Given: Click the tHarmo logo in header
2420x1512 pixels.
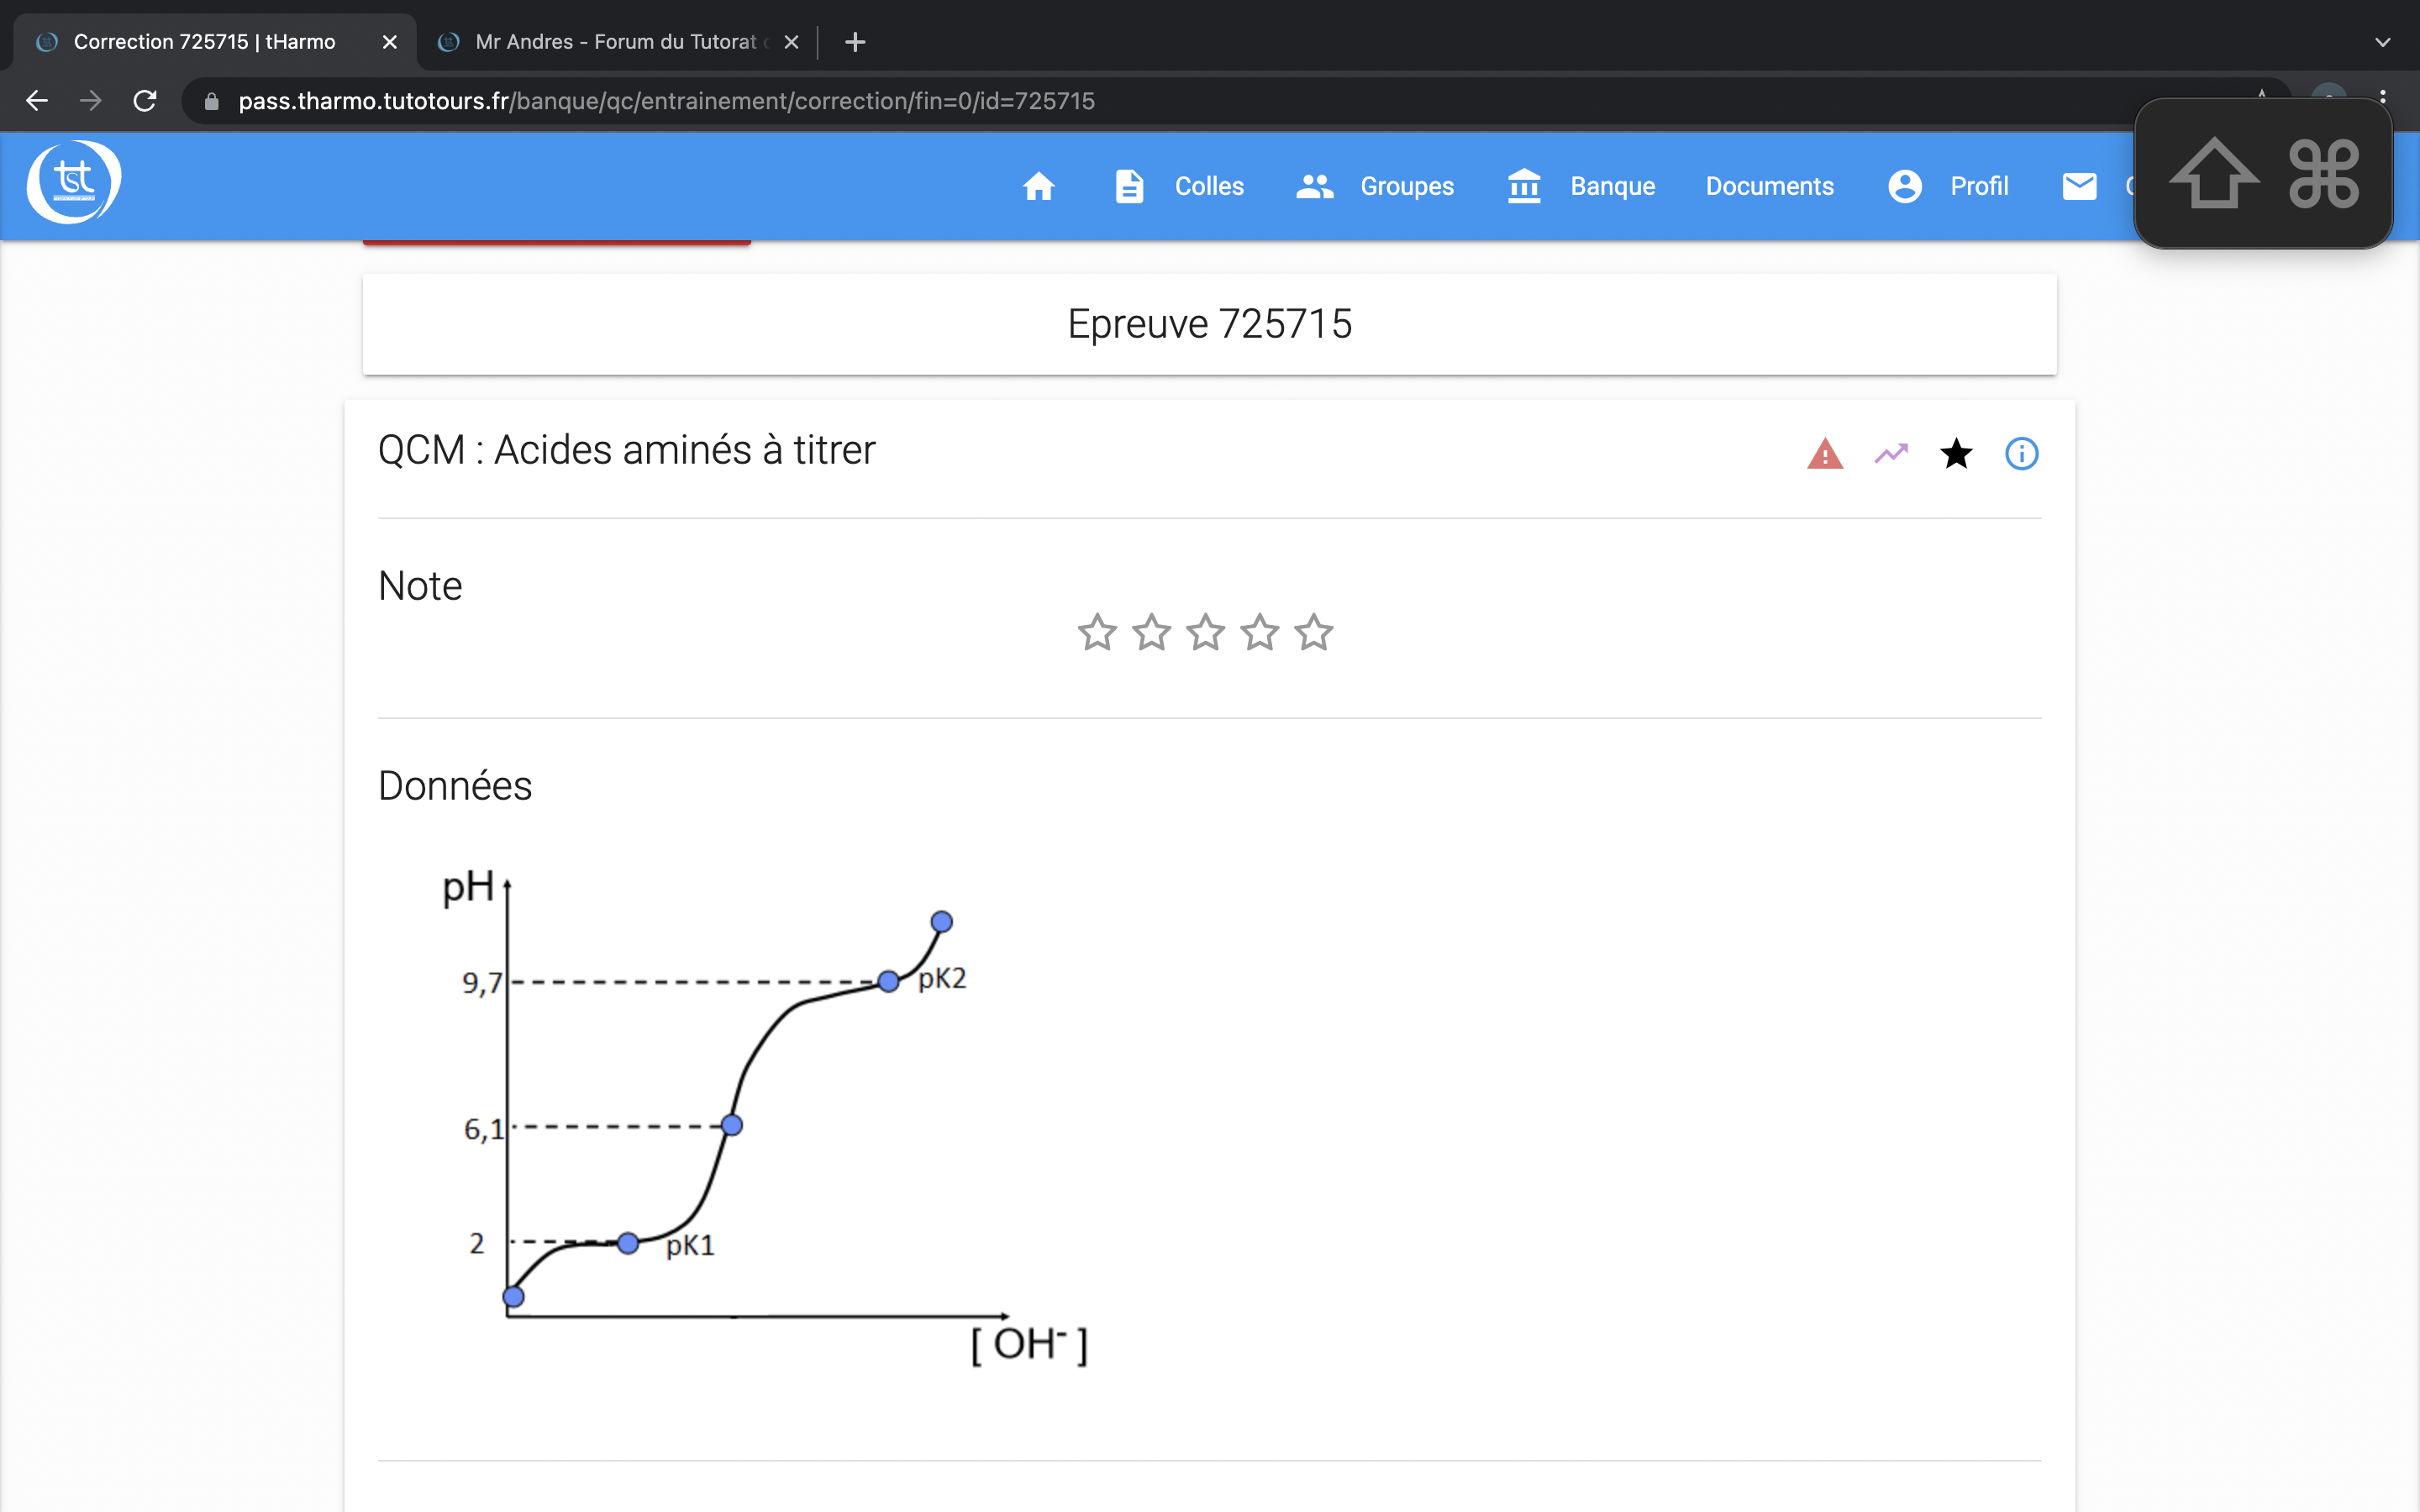Looking at the screenshot, I should click(74, 182).
